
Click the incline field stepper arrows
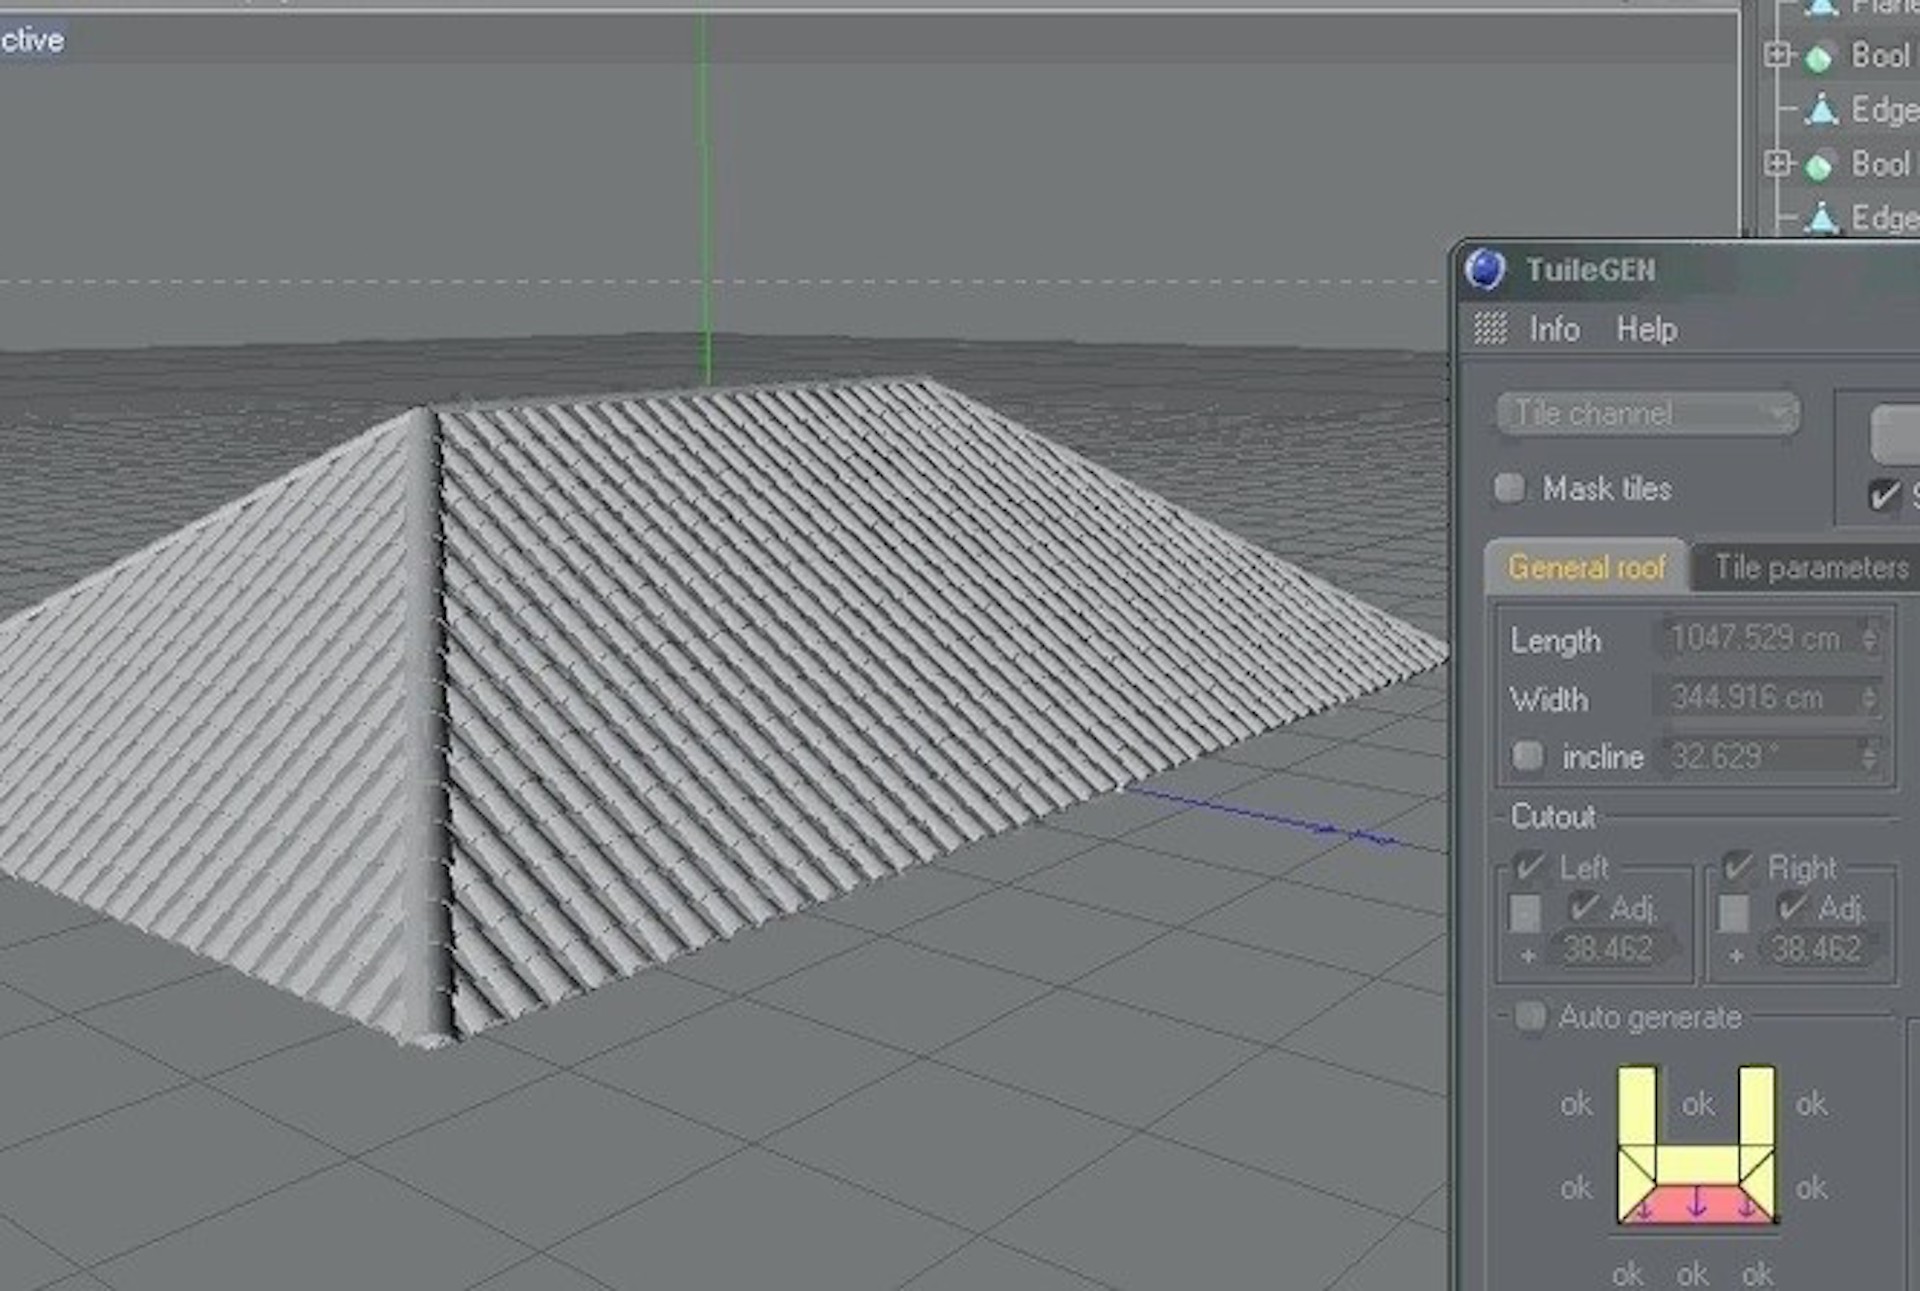tap(1869, 755)
